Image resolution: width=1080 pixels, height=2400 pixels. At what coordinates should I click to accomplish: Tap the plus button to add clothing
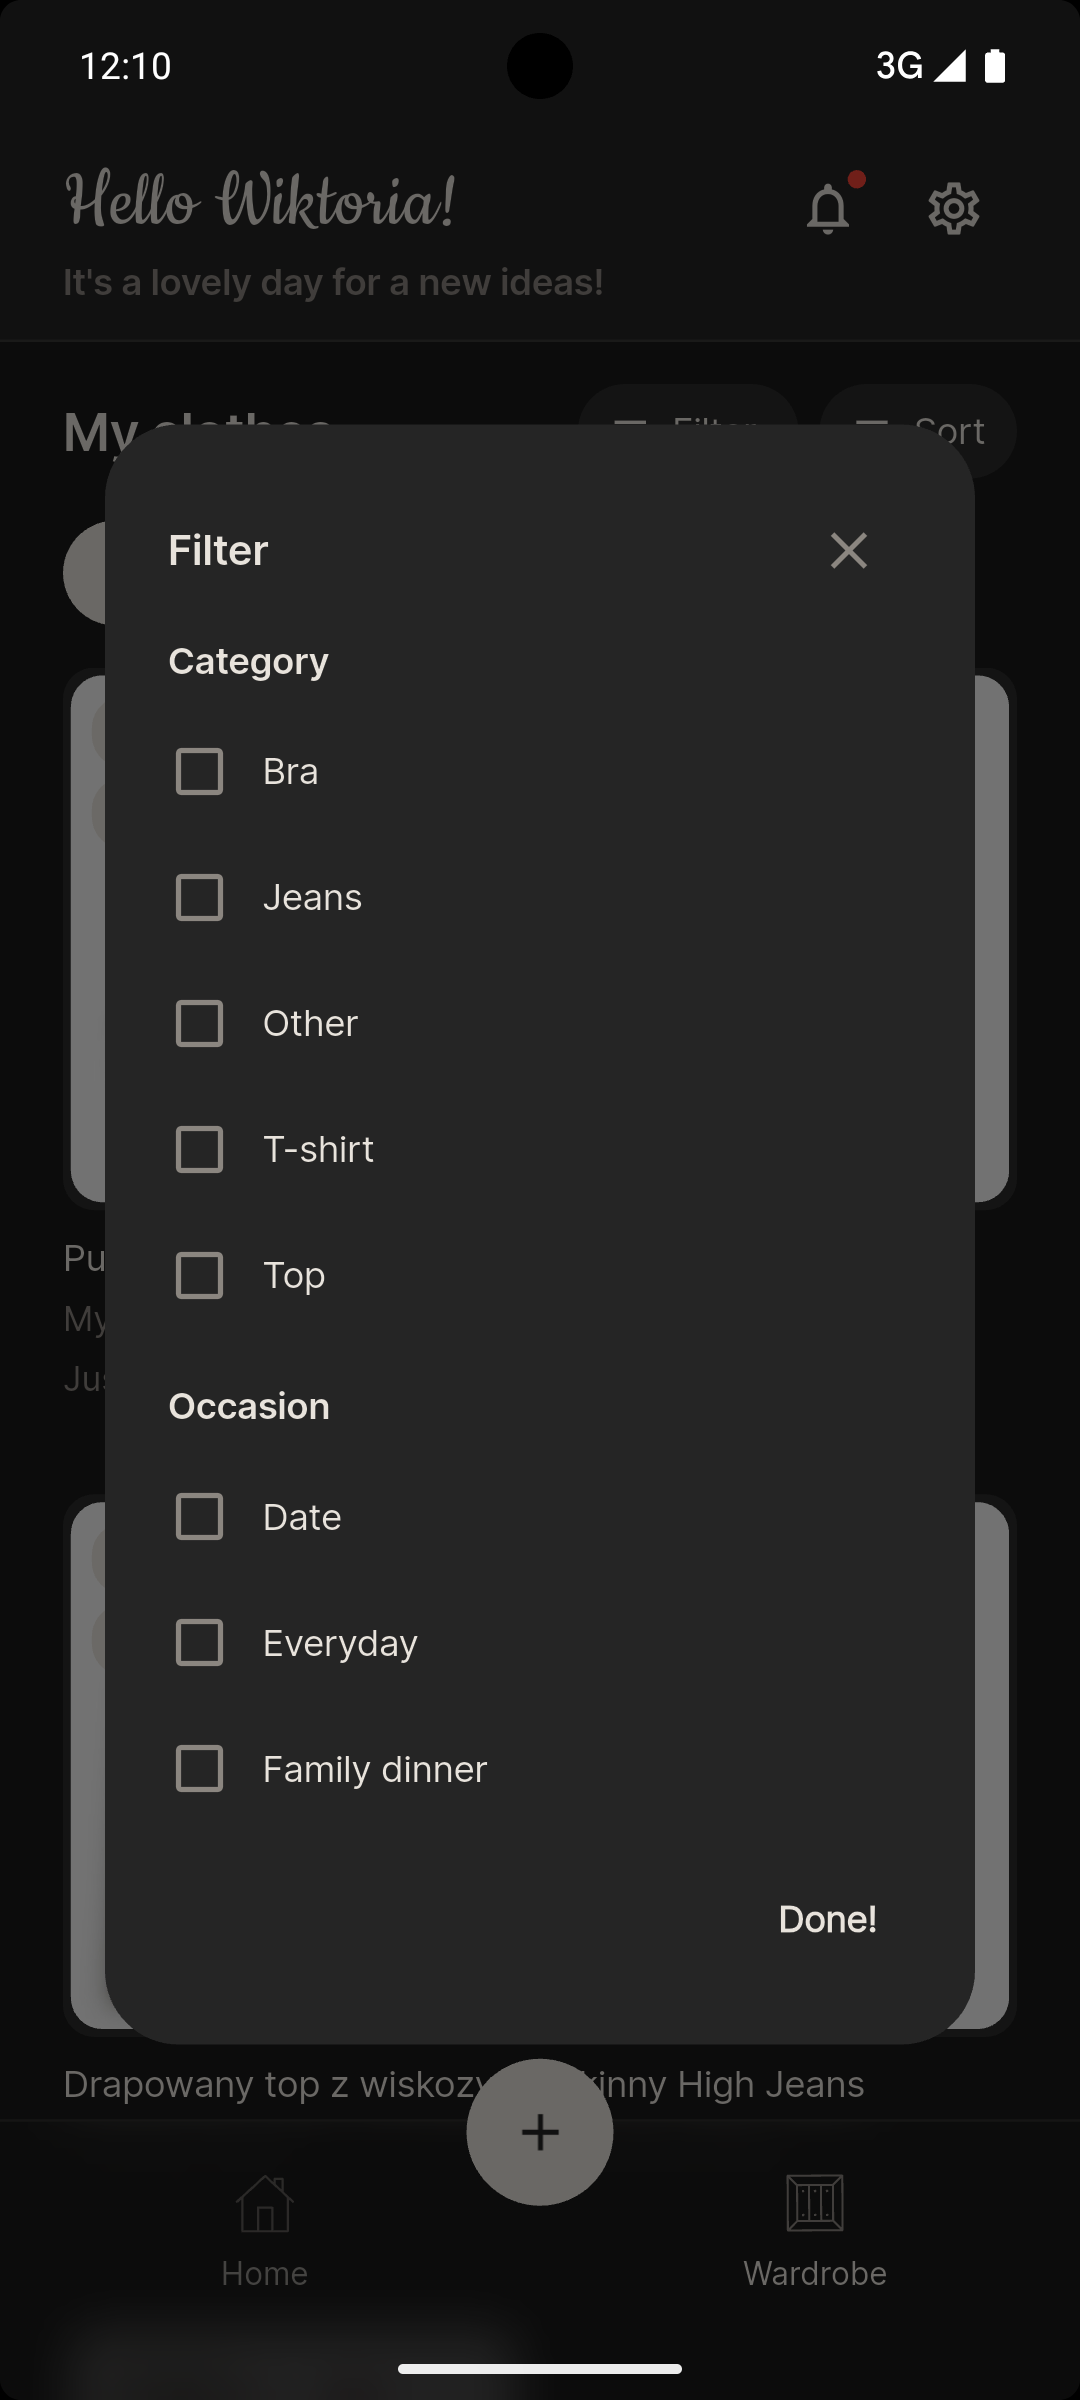(539, 2131)
